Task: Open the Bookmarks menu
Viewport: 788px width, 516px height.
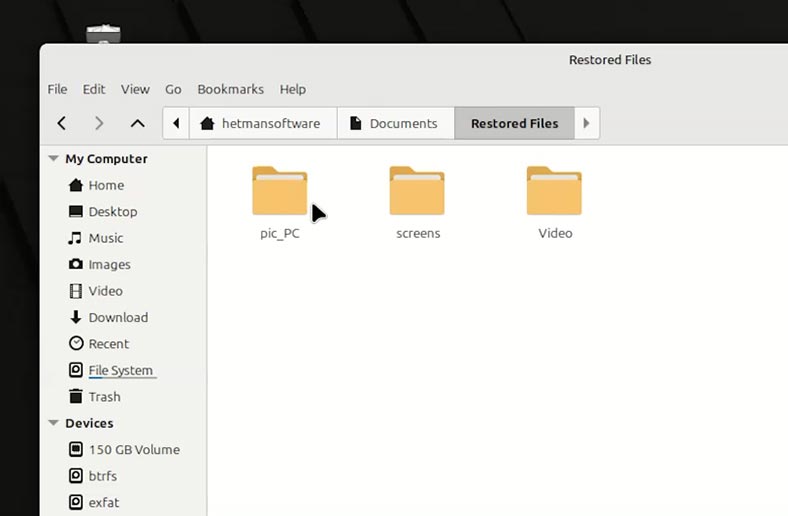Action: tap(230, 89)
